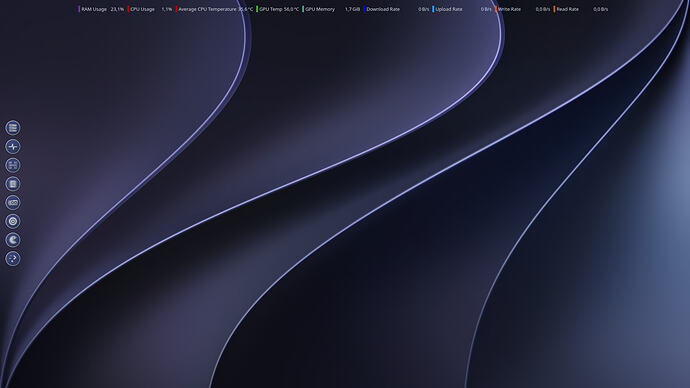The image size is (690, 388).
Task: Click the CPU usage value 1,1%
Action: point(167,9)
